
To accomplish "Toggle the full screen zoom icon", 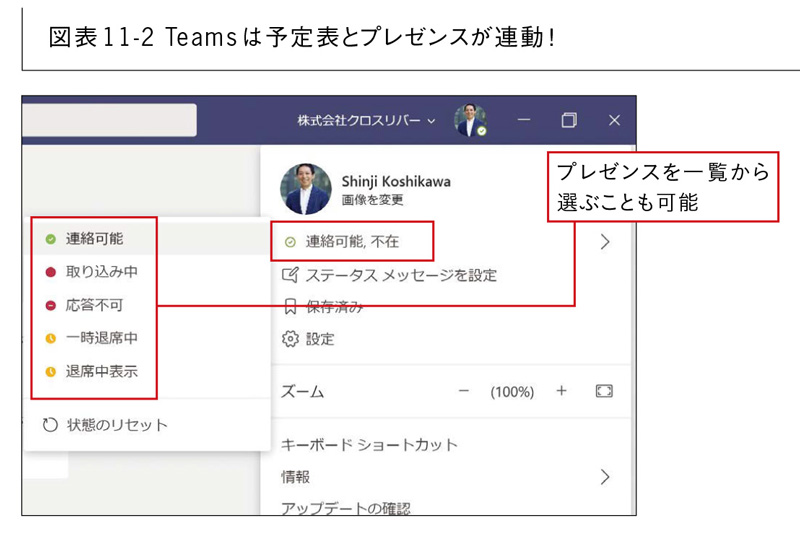I will coord(604,391).
